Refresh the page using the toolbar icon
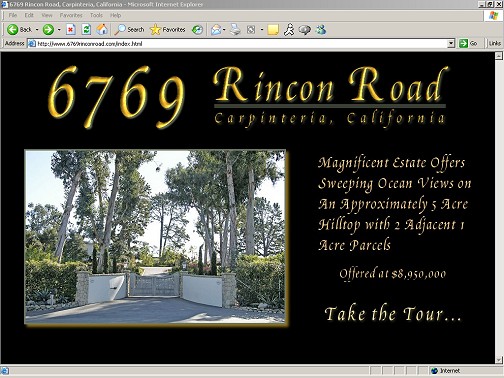 86,30
